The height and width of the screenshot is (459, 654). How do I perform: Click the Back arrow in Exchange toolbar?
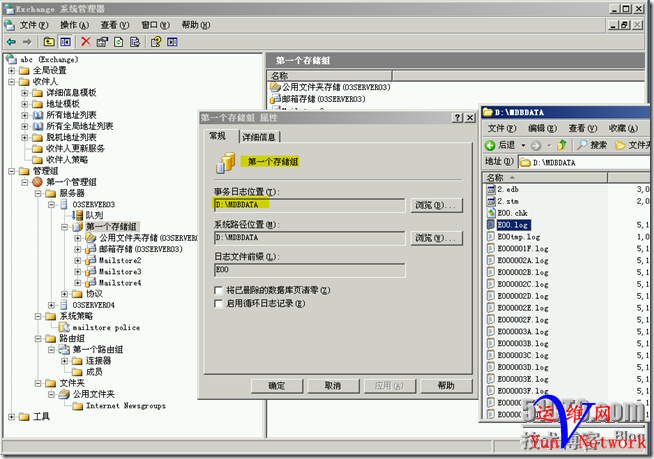tap(11, 42)
